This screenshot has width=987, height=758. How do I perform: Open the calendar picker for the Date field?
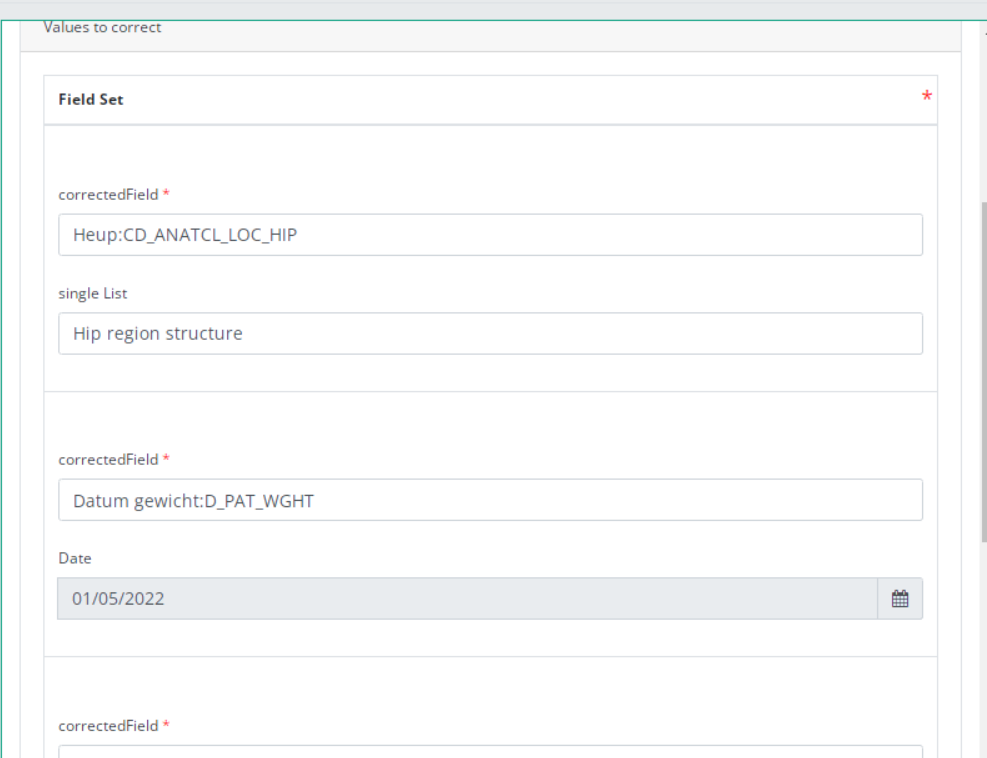coord(900,599)
